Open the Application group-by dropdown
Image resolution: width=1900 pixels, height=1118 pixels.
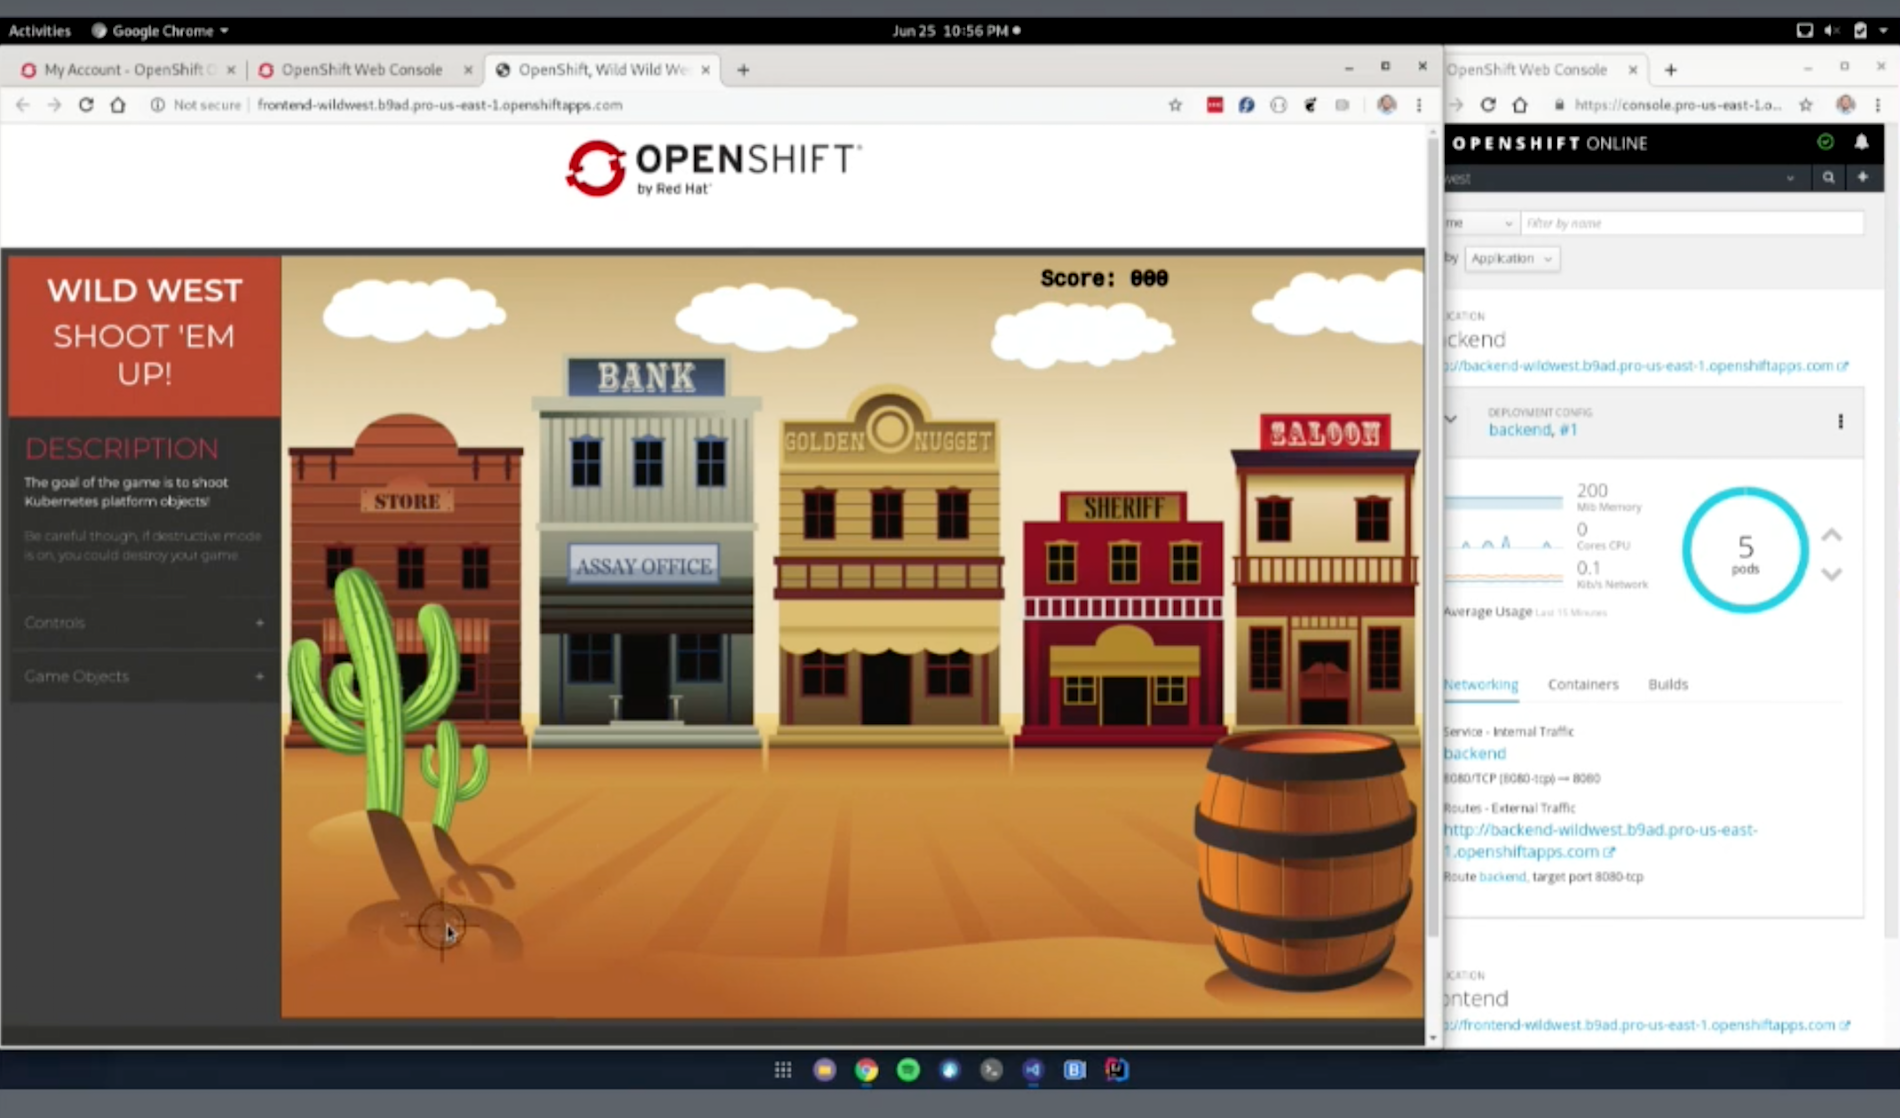(1511, 259)
